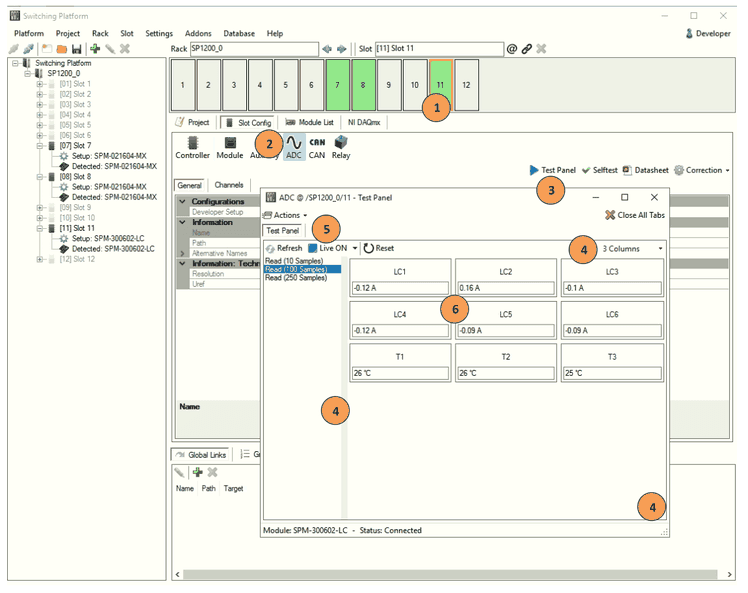Switch to the Module List tab
The image size is (748, 593).
click(310, 123)
